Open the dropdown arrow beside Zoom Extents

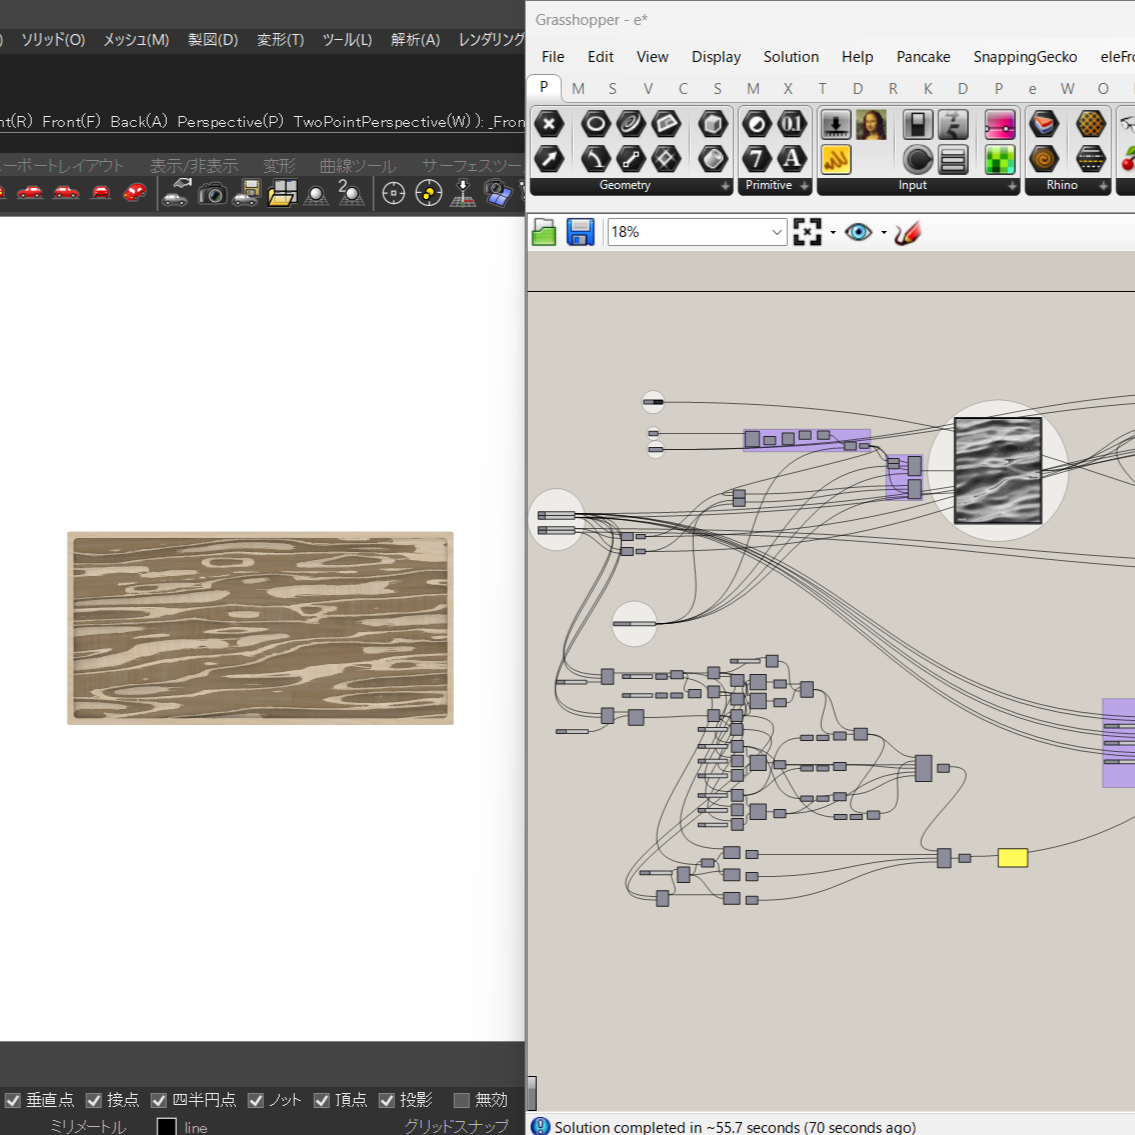tap(832, 233)
